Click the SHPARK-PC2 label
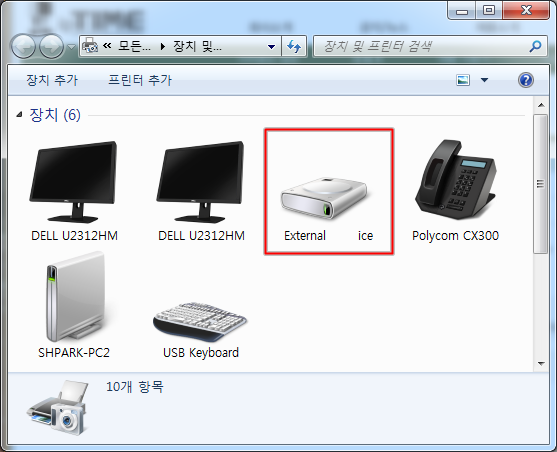The height and width of the screenshot is (452, 557). [74, 353]
